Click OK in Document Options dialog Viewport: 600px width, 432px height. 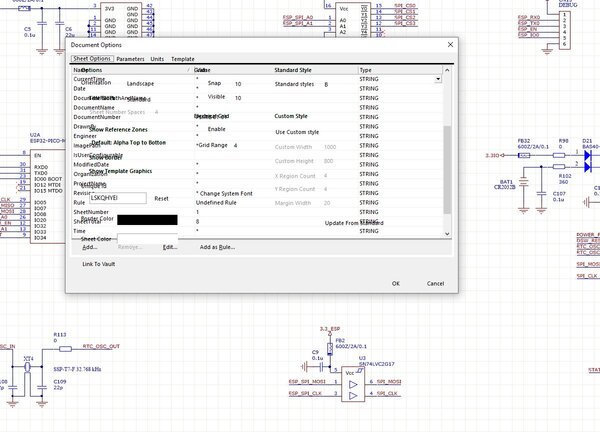point(396,284)
